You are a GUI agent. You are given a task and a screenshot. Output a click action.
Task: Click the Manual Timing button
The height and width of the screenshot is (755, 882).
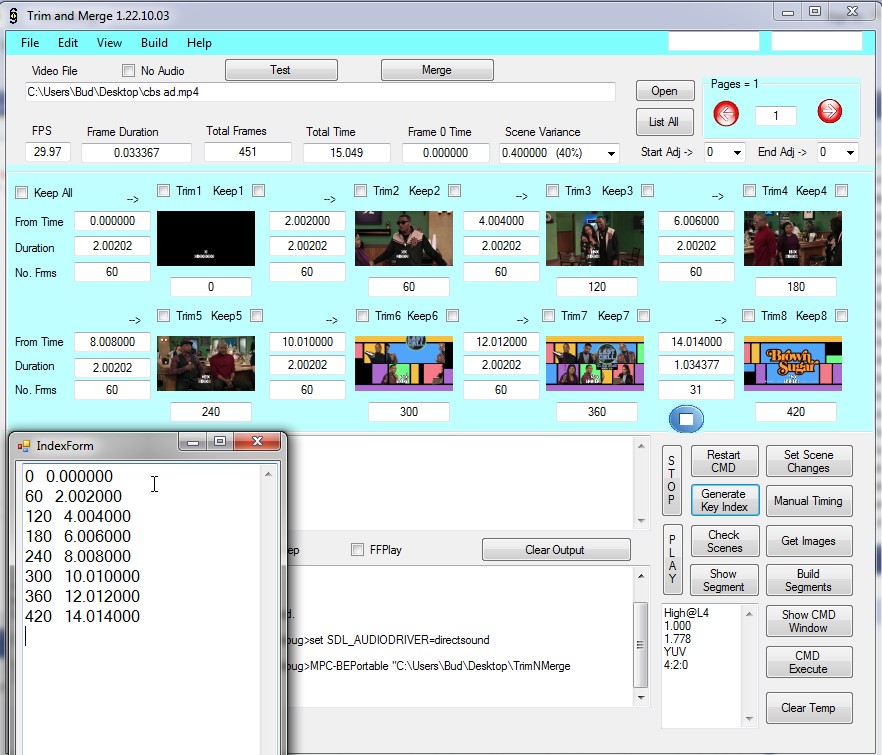(809, 501)
